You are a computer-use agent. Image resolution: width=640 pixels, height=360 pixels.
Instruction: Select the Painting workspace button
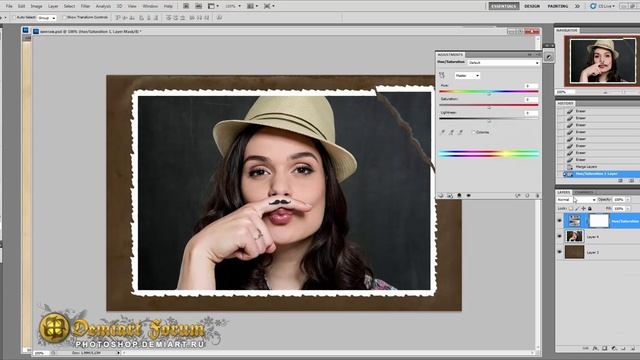pos(558,6)
